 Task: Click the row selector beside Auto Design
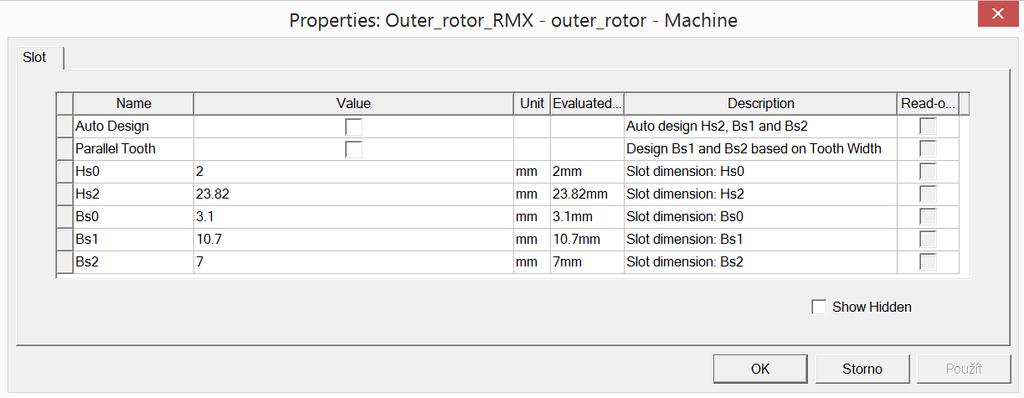65,127
